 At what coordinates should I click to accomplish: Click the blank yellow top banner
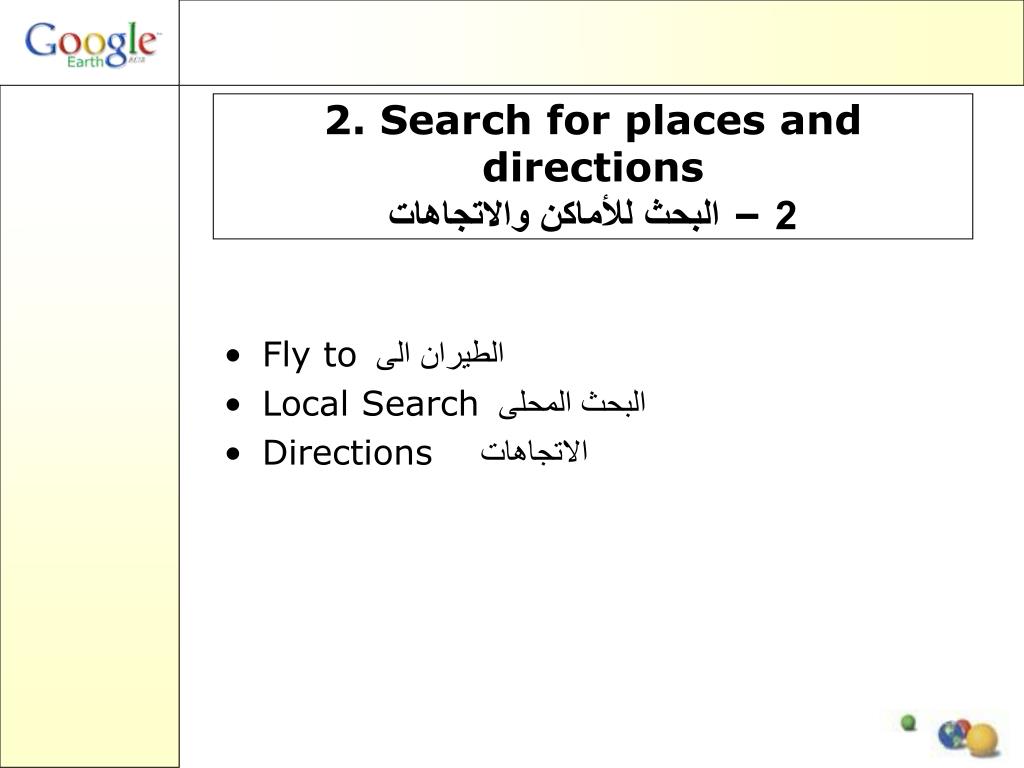point(601,42)
